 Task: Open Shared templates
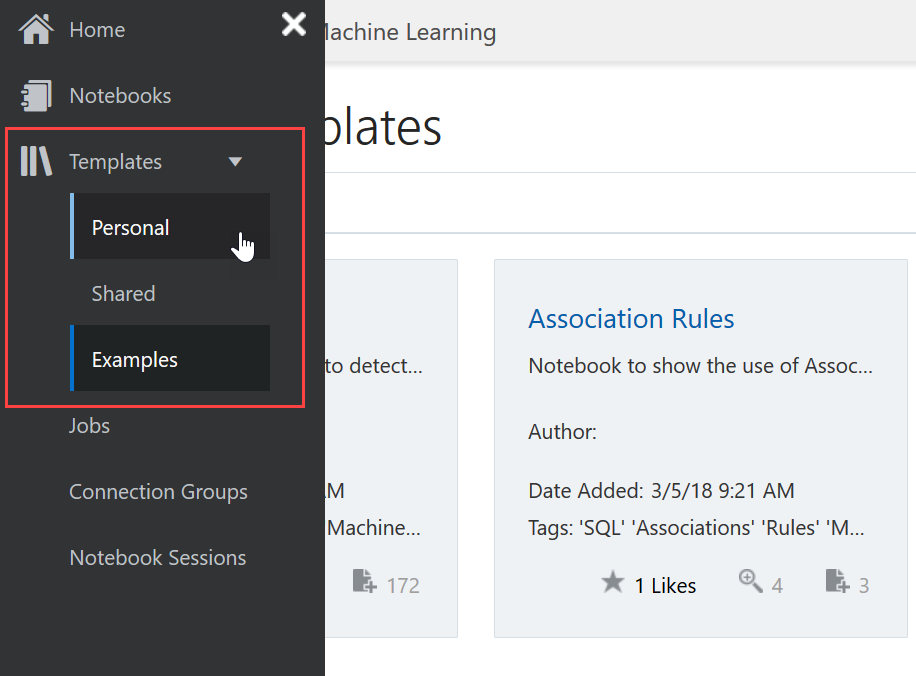[124, 294]
